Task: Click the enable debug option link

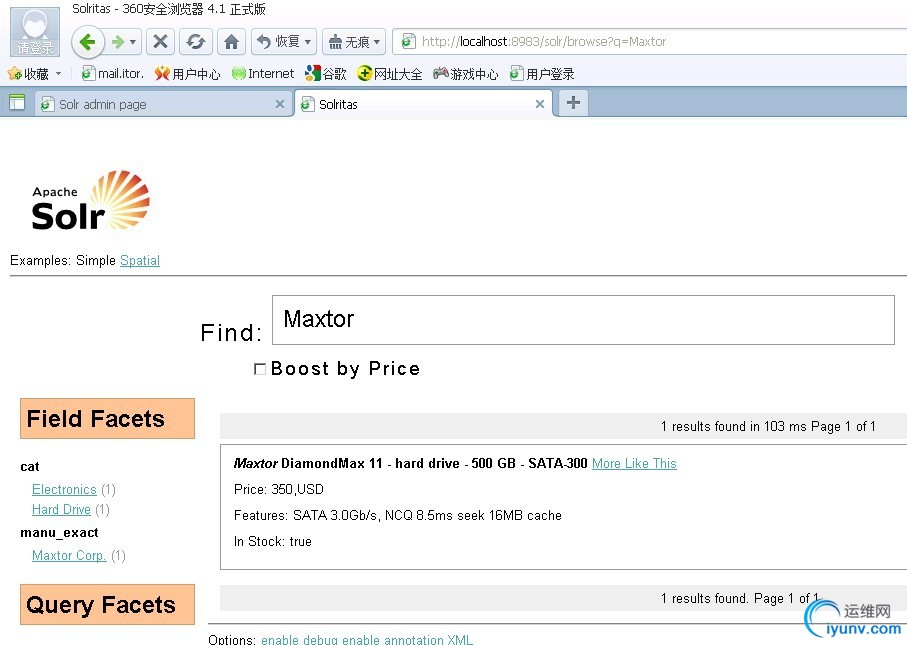Action: pyautogui.click(x=299, y=640)
